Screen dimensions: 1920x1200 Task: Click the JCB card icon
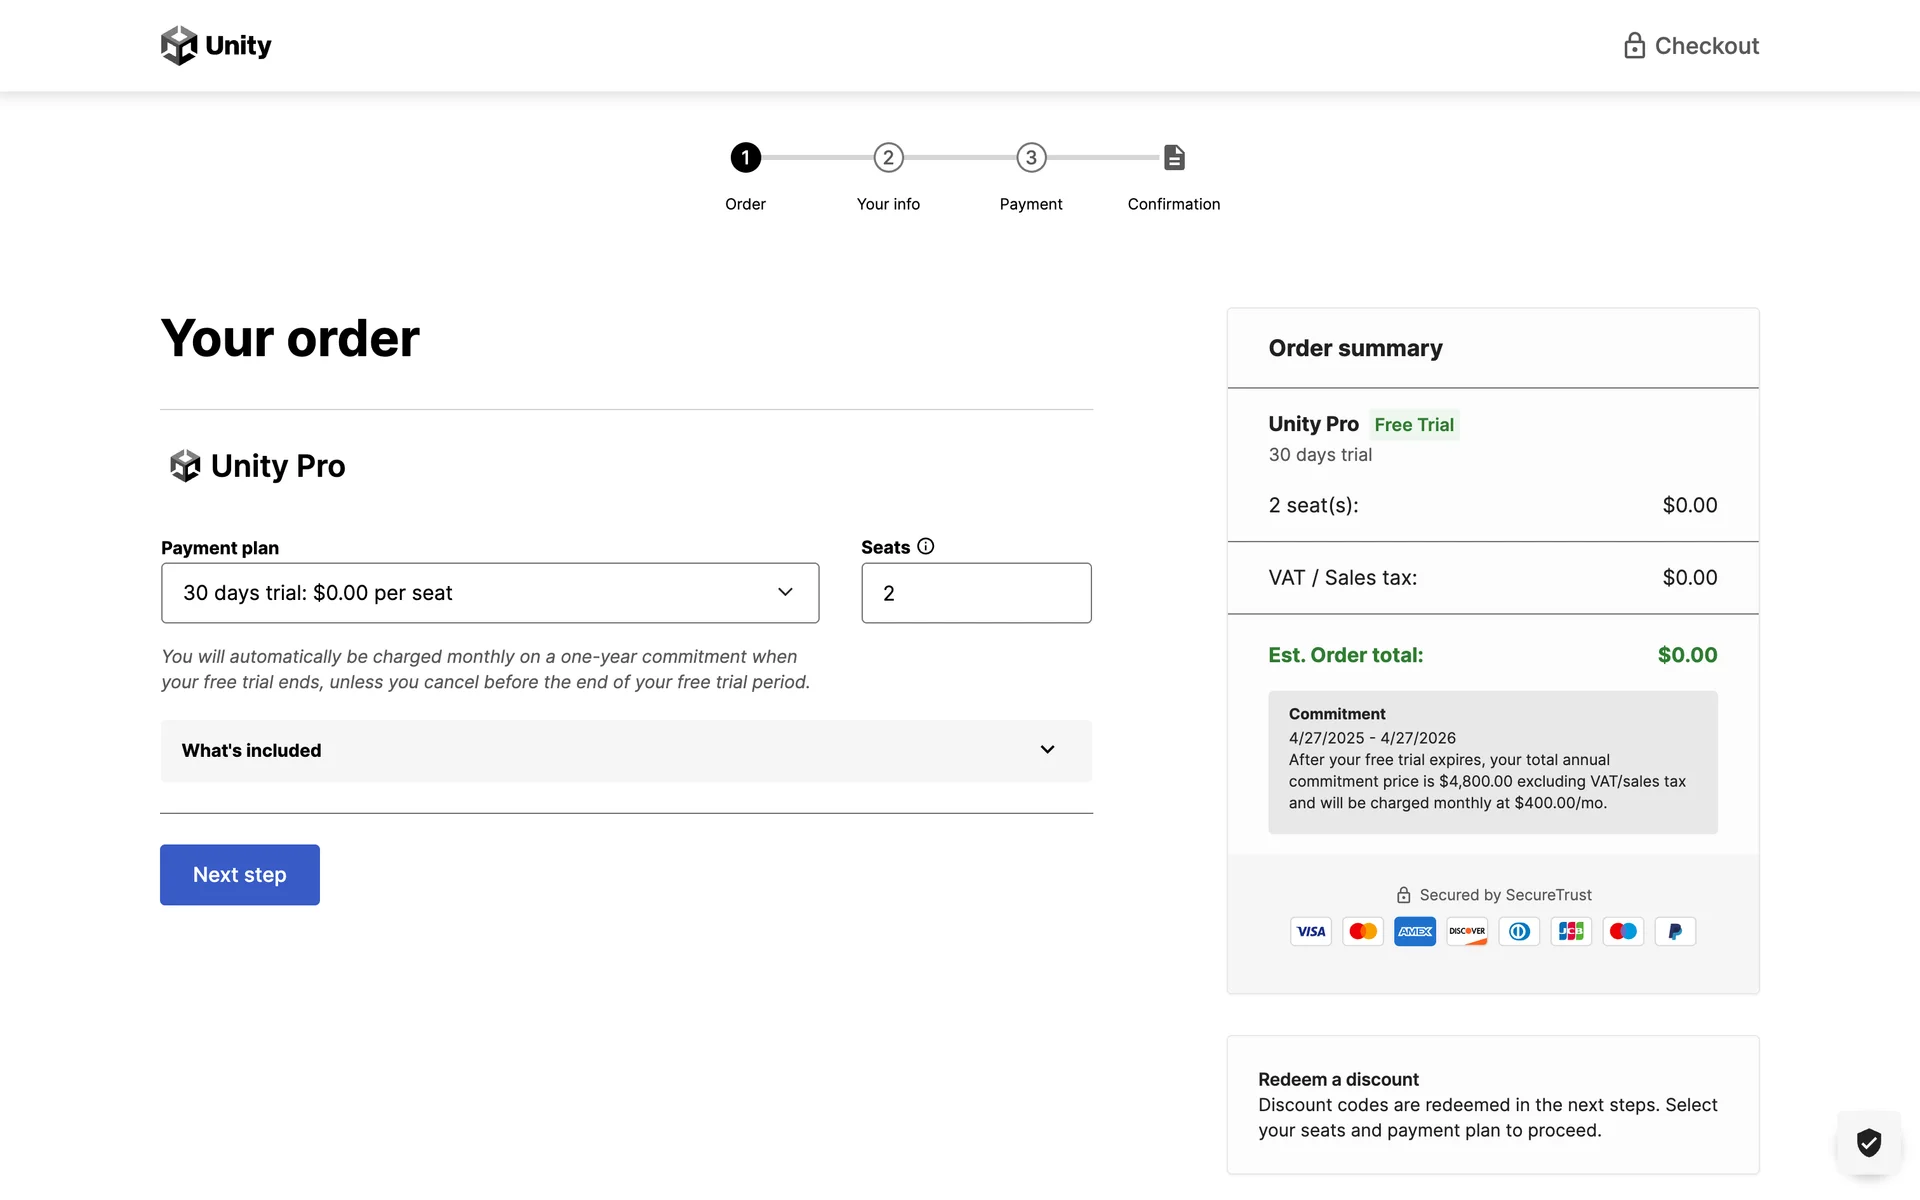[x=1570, y=932]
